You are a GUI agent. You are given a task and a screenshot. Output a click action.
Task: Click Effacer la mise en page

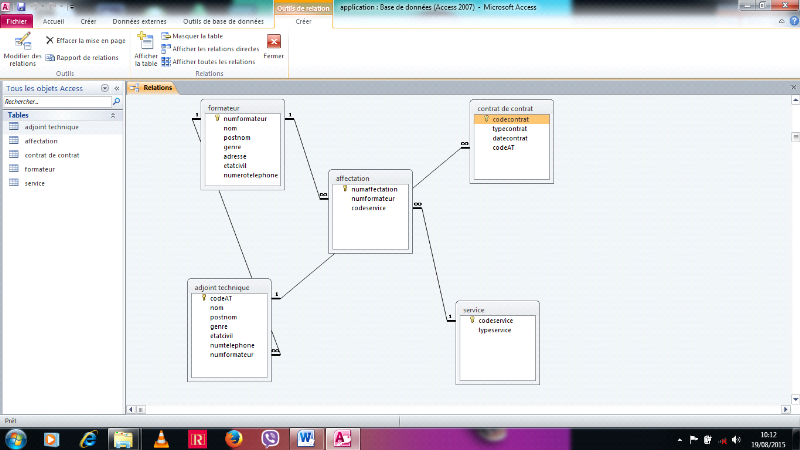[x=85, y=40]
